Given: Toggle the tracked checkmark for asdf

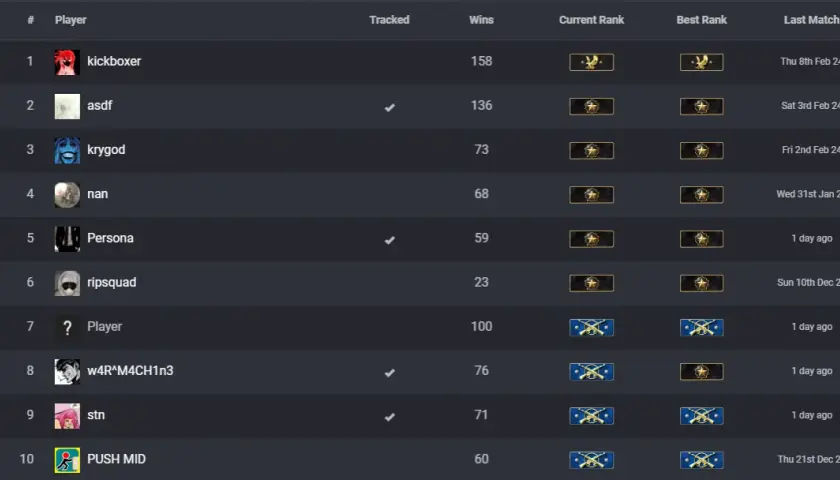Looking at the screenshot, I should pyautogui.click(x=389, y=107).
